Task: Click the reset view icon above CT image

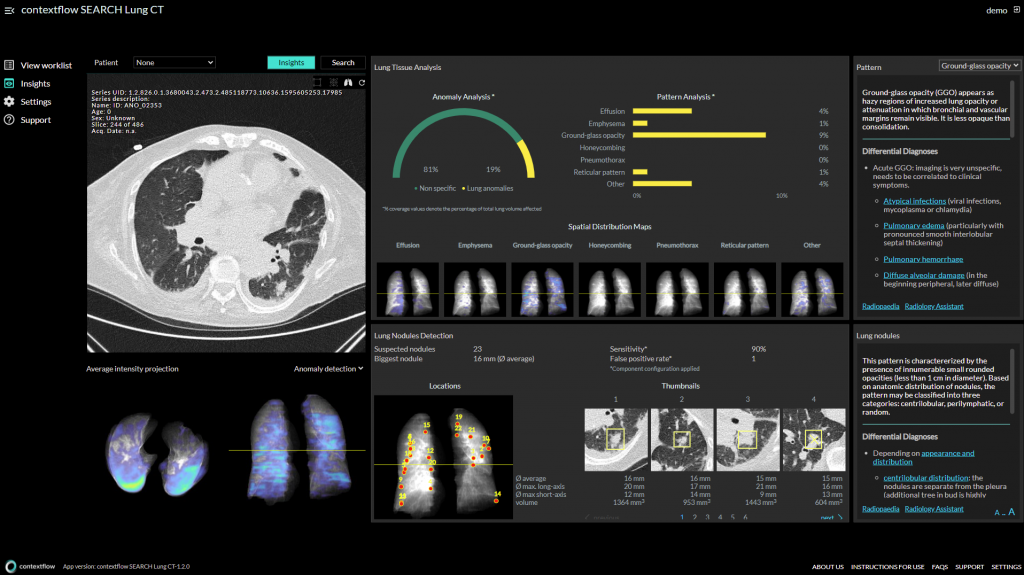Action: click(362, 83)
